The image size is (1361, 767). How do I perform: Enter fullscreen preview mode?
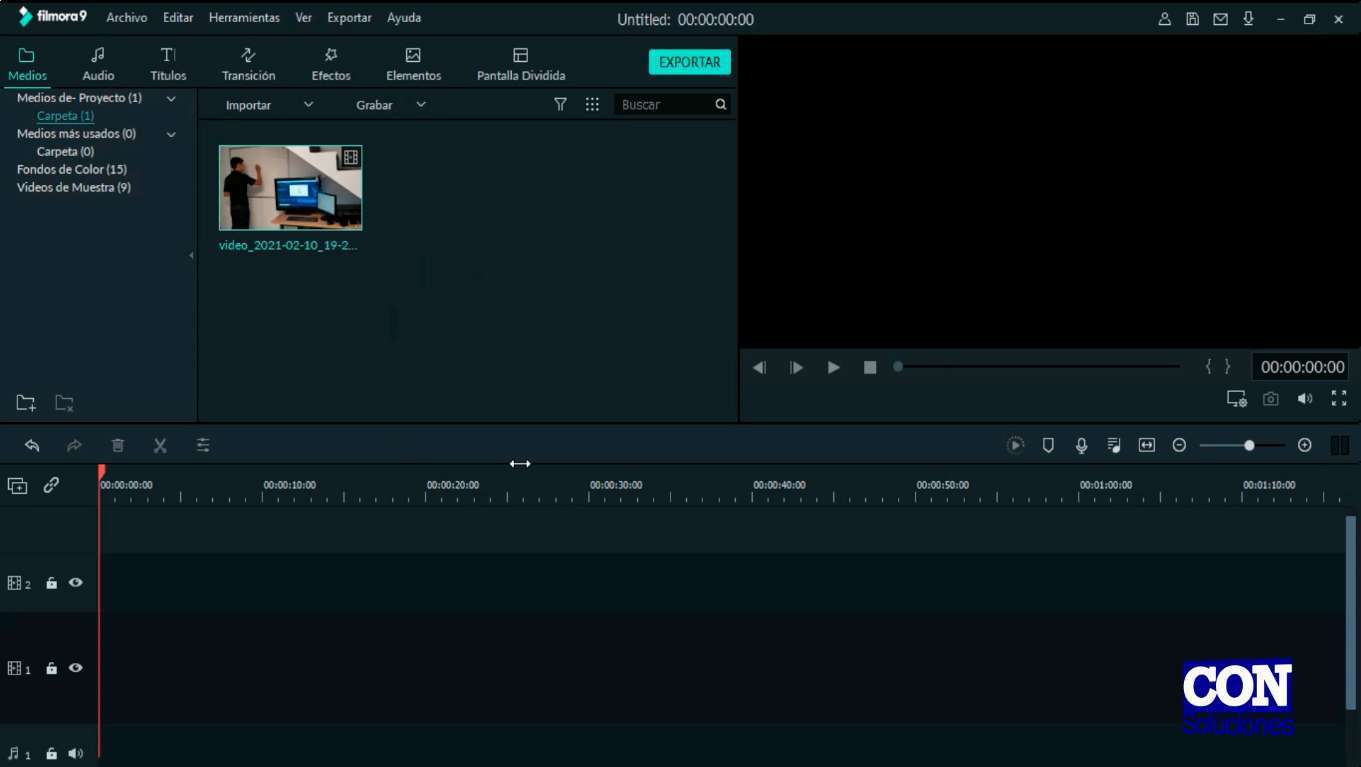pyautogui.click(x=1339, y=398)
